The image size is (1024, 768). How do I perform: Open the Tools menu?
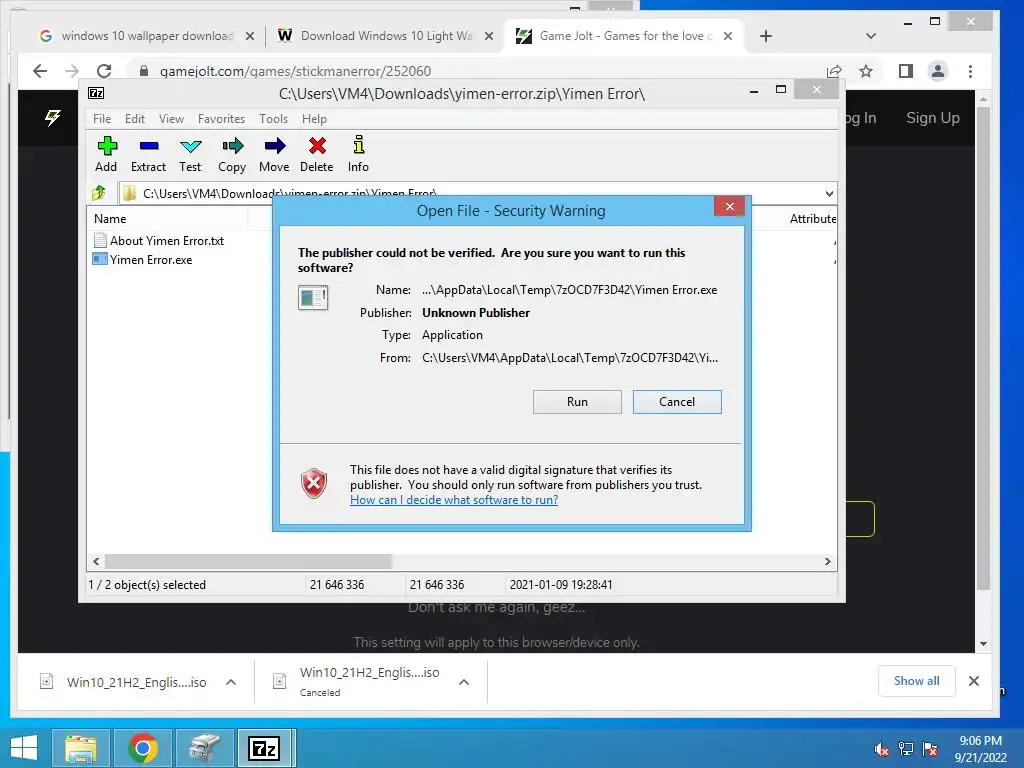pyautogui.click(x=273, y=119)
